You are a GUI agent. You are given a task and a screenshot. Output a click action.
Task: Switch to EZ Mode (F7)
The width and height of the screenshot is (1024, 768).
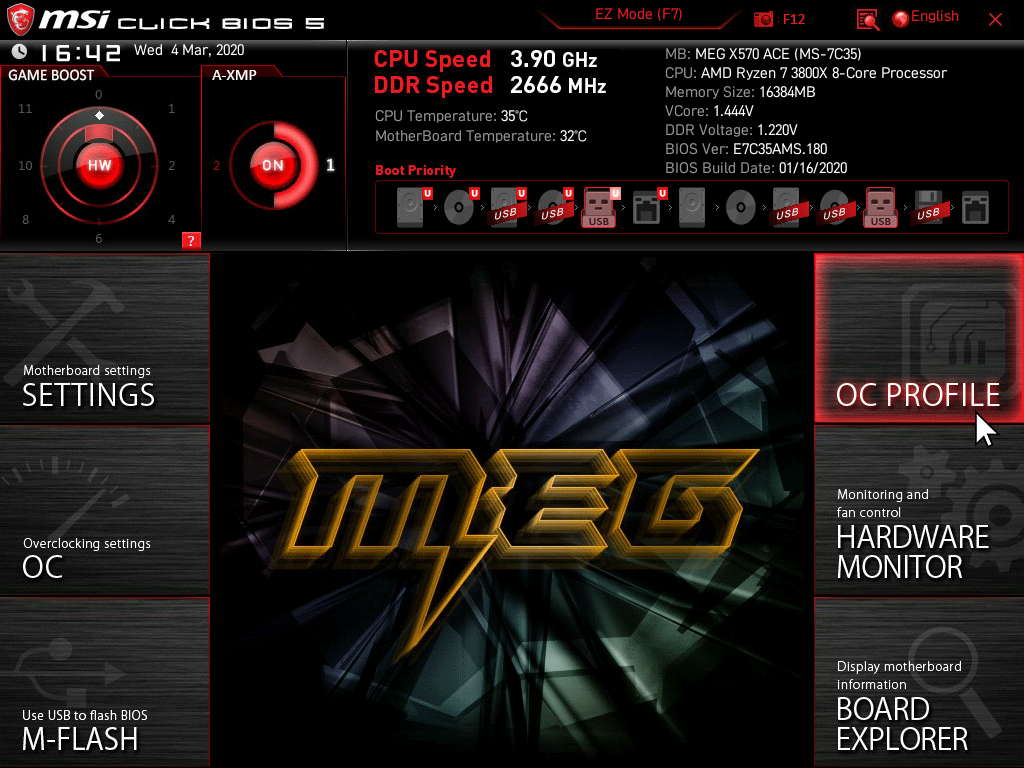[x=638, y=15]
